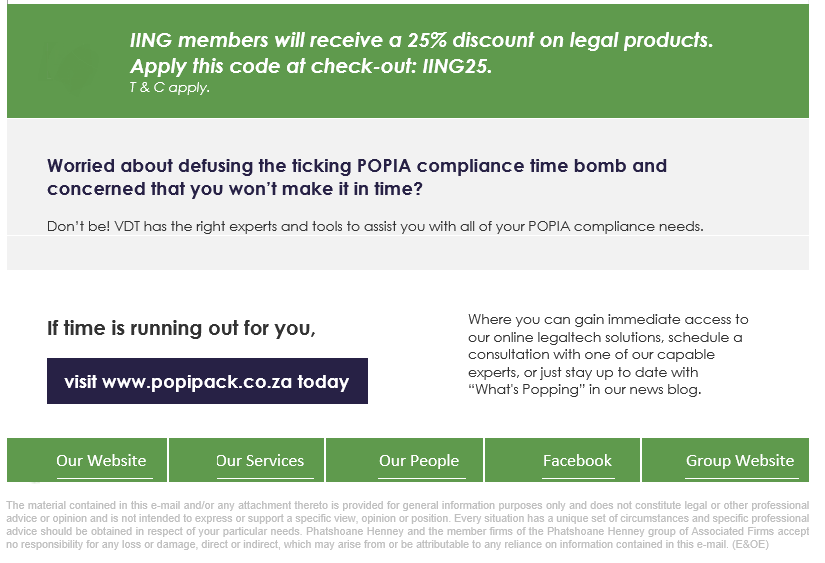Click the POPIA compliance time bomb headline
Screen dimensions: 825x563
[x=356, y=166]
